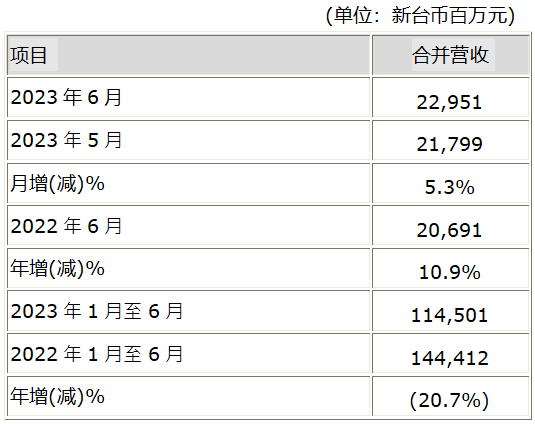
Task: Click the unit note 新台币百万元
Action: pyautogui.click(x=450, y=16)
